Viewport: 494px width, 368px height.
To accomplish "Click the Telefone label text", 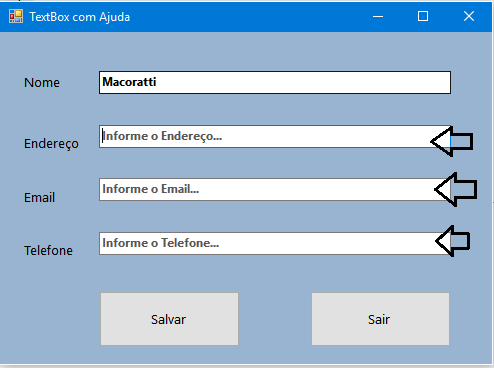I will (48, 251).
